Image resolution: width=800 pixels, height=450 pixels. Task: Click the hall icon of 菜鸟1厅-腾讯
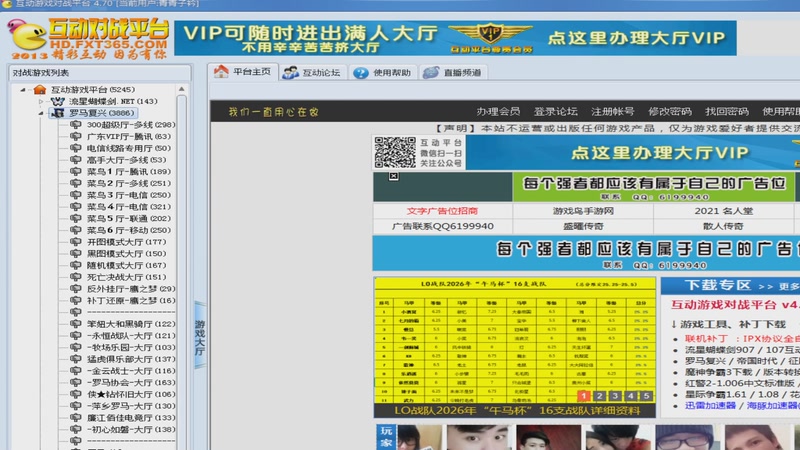coord(76,171)
